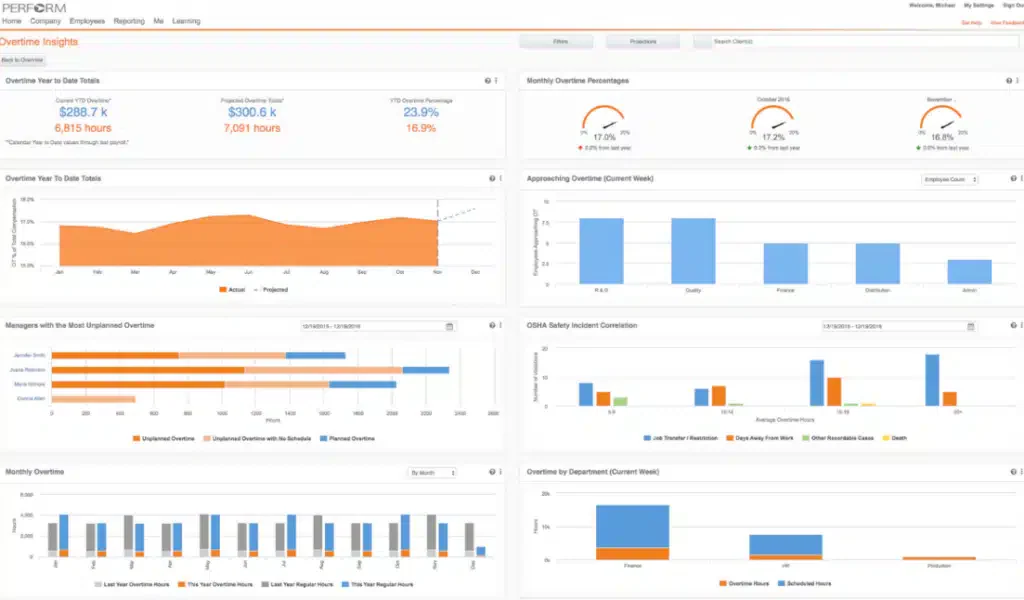1024x600 pixels.
Task: Open Employee Count dropdown in Approaching Overtime
Action: [950, 179]
